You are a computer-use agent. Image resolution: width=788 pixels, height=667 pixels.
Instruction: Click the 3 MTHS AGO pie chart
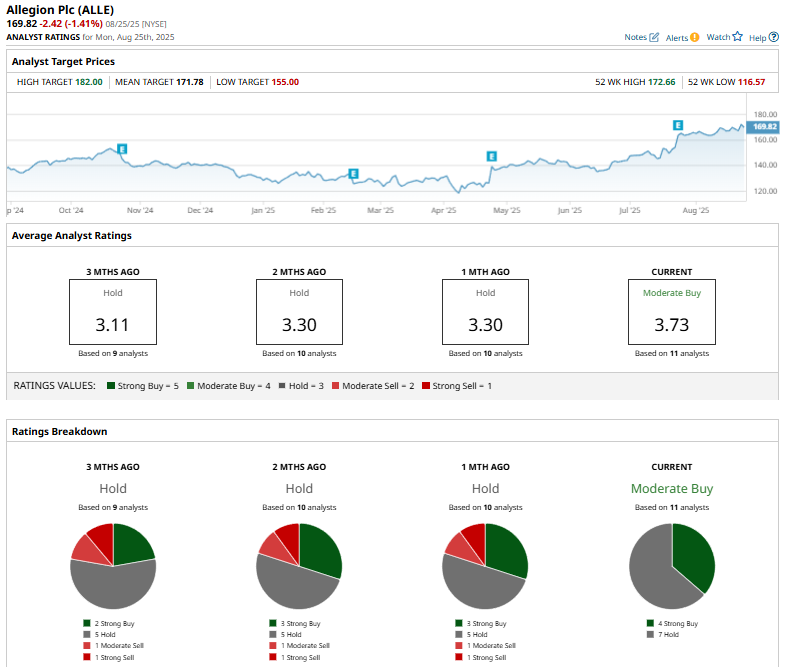tap(113, 566)
